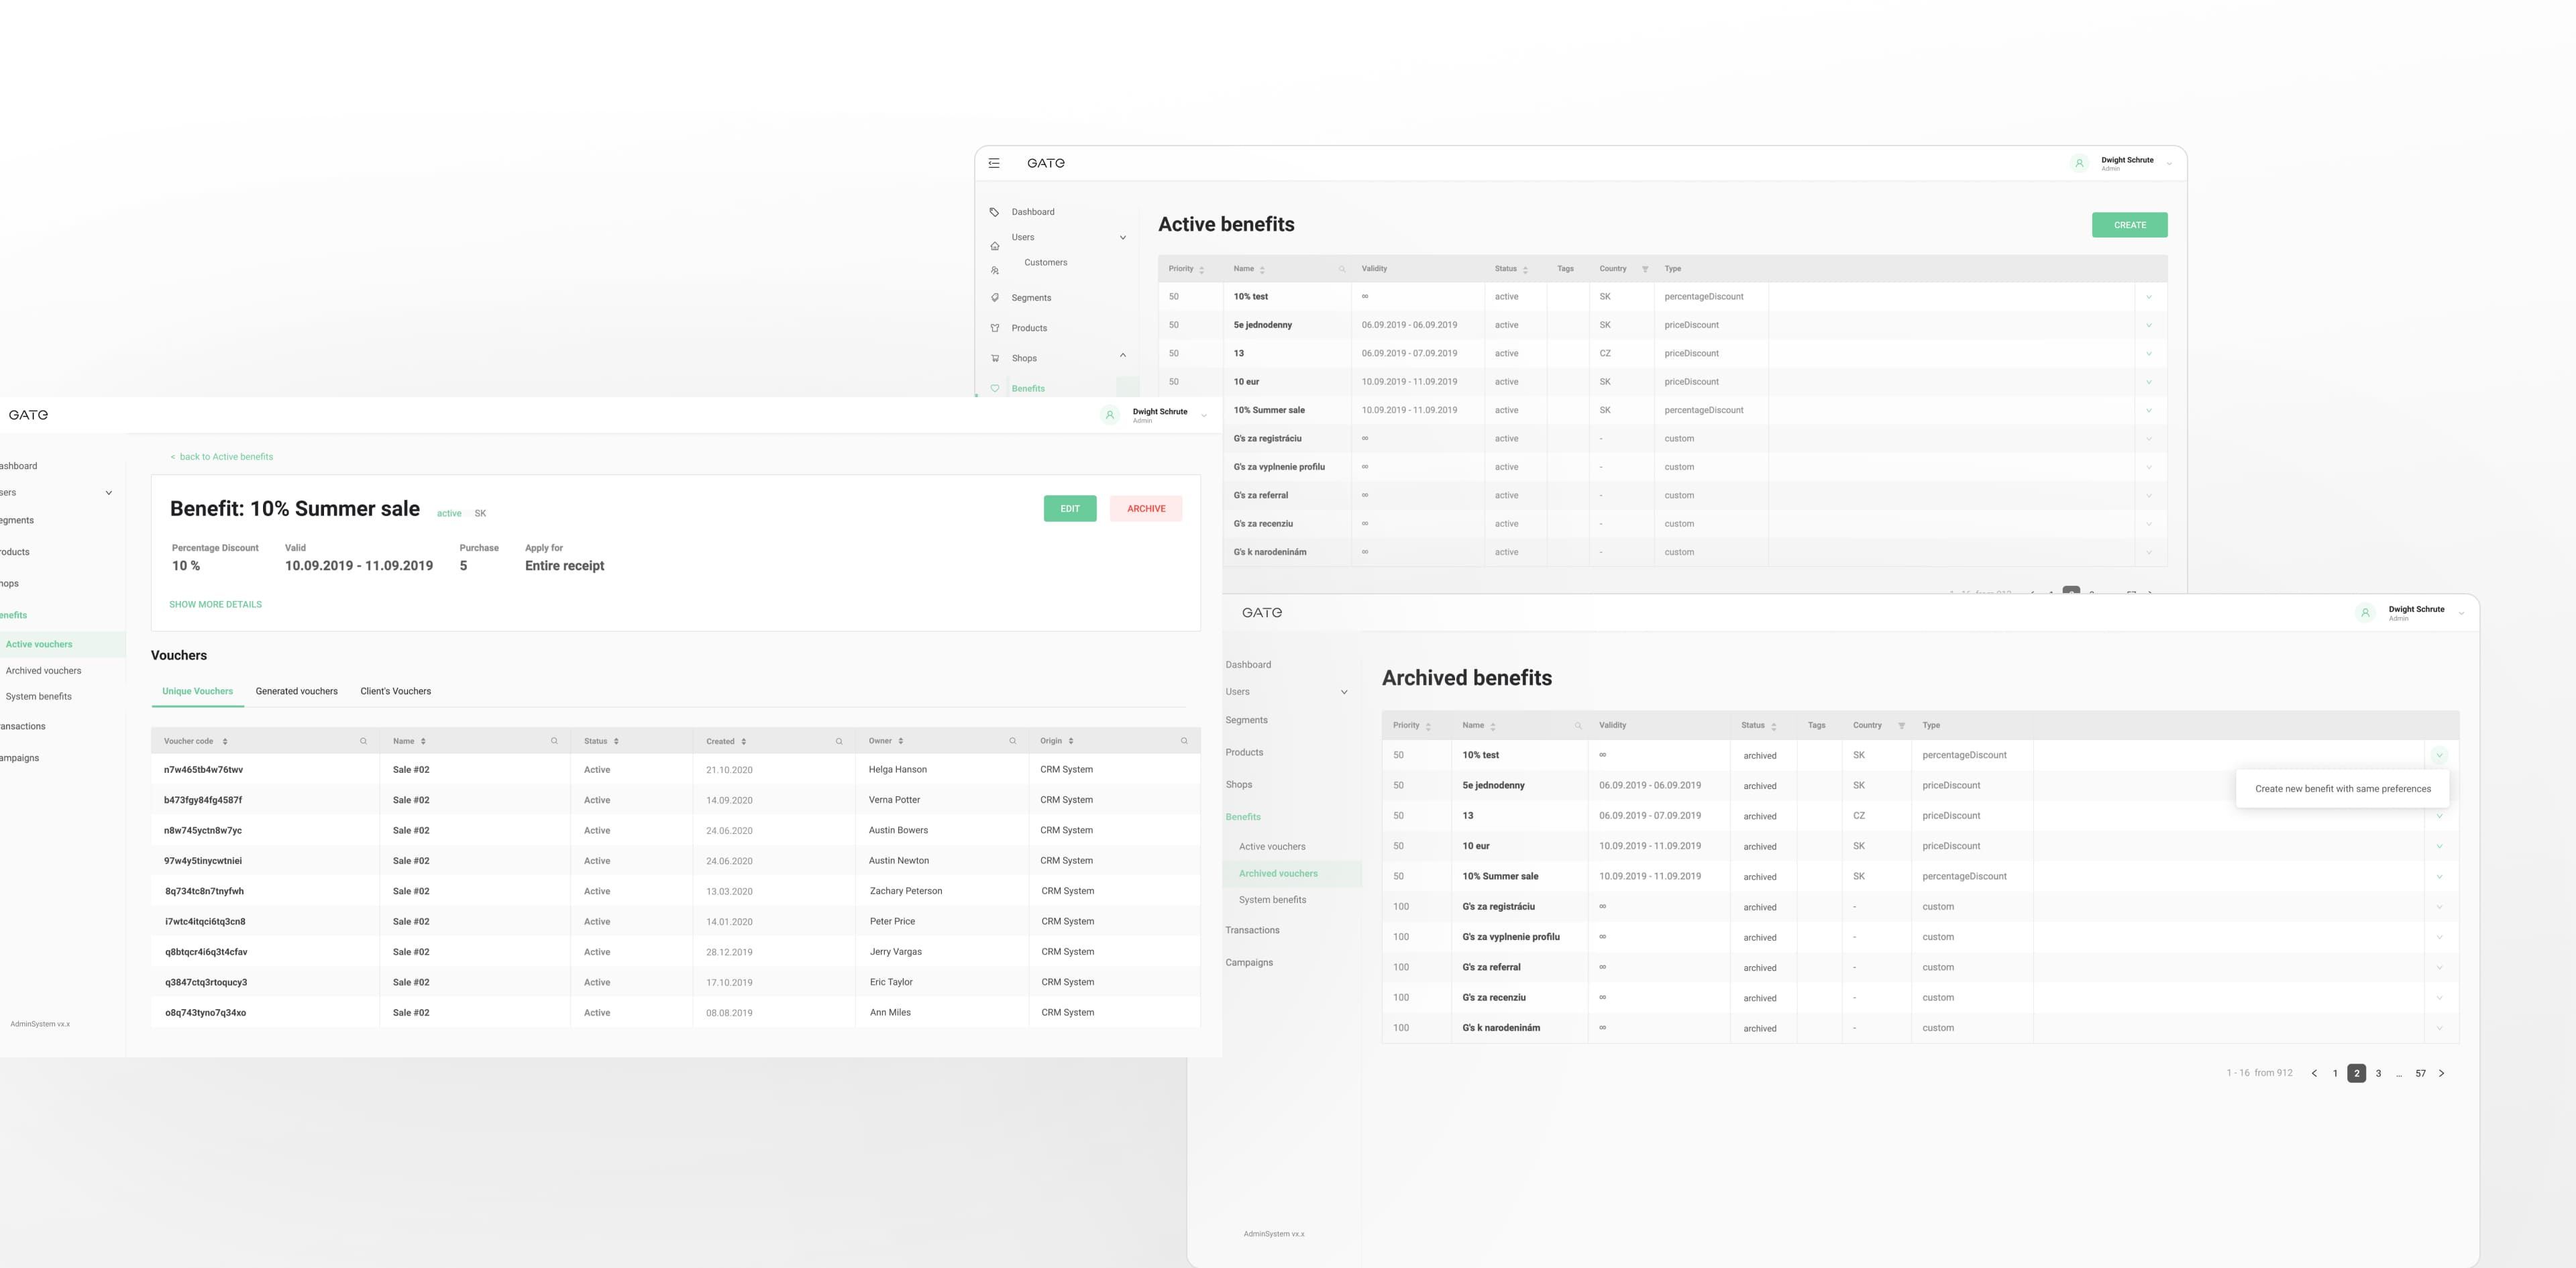Click the Country filter icon in Active benefits
The height and width of the screenshot is (1268, 2576).
point(1645,269)
